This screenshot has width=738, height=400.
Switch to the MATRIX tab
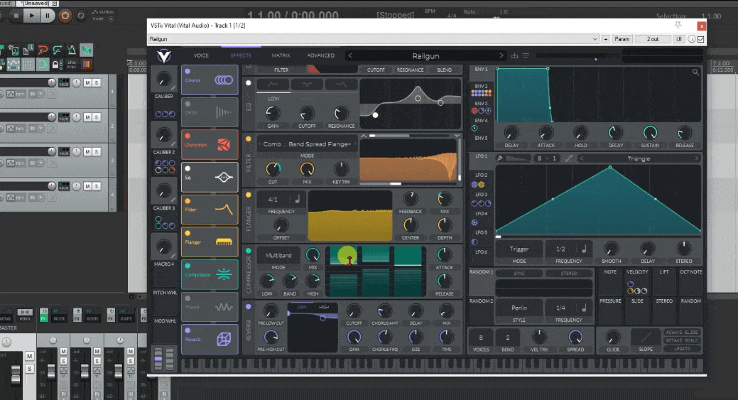click(x=280, y=56)
